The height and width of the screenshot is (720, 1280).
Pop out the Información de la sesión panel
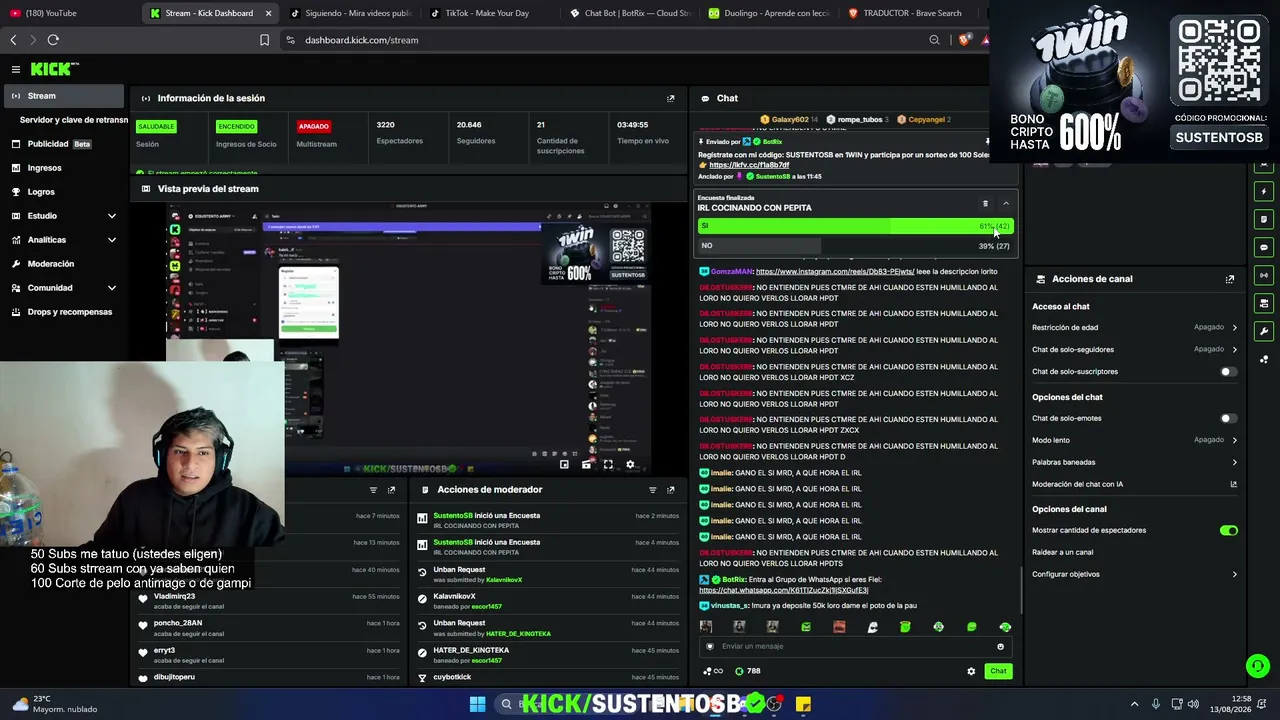tap(670, 98)
